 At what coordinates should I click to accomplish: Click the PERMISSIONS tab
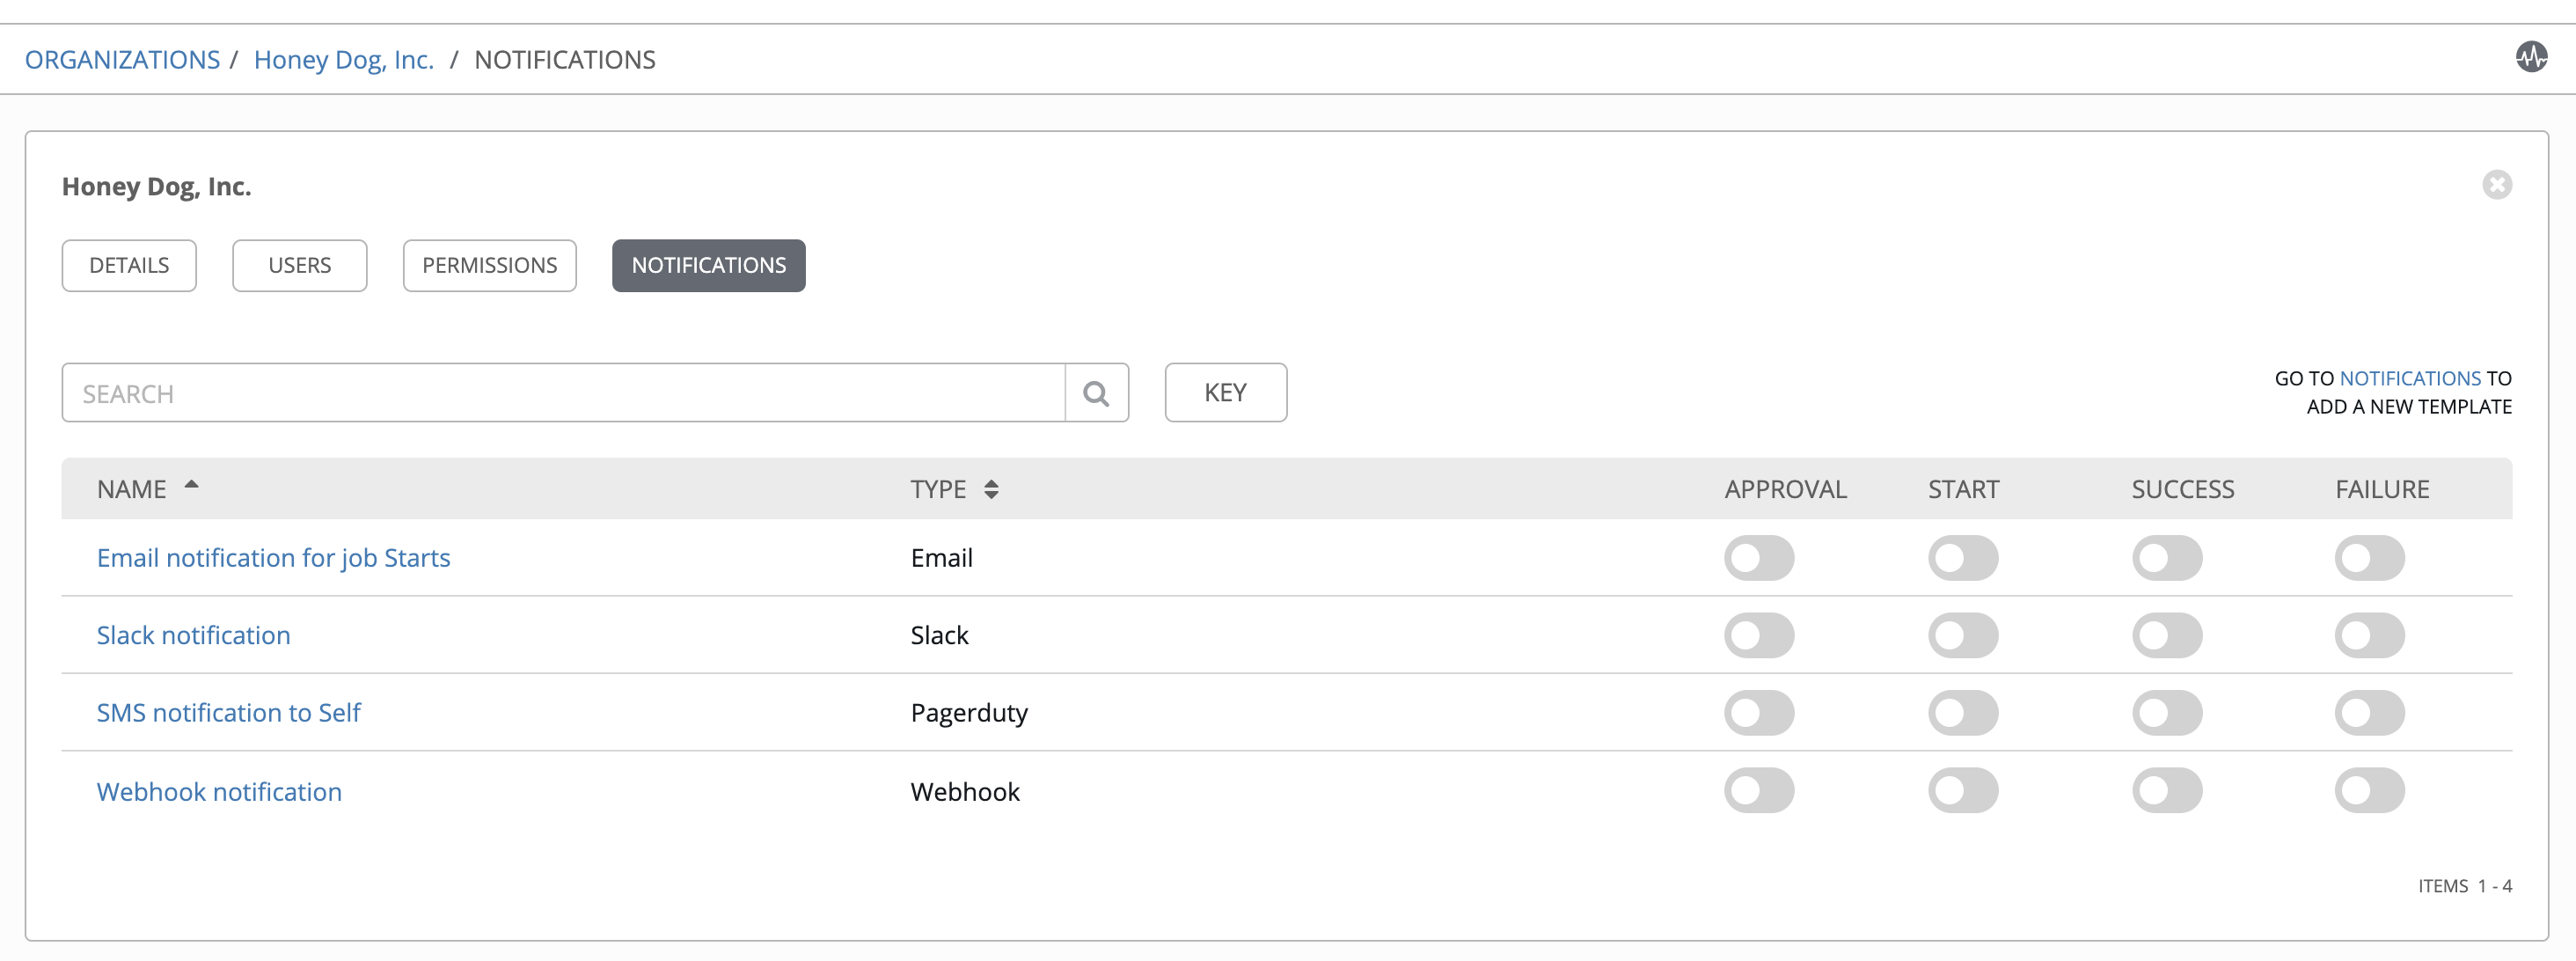tap(488, 265)
